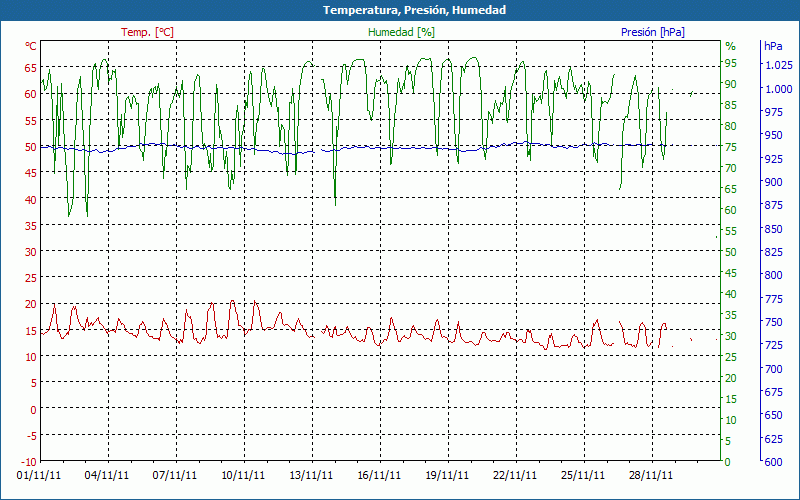Click '65' on the red temperature axis
The height and width of the screenshot is (500, 800).
[x=31, y=68]
